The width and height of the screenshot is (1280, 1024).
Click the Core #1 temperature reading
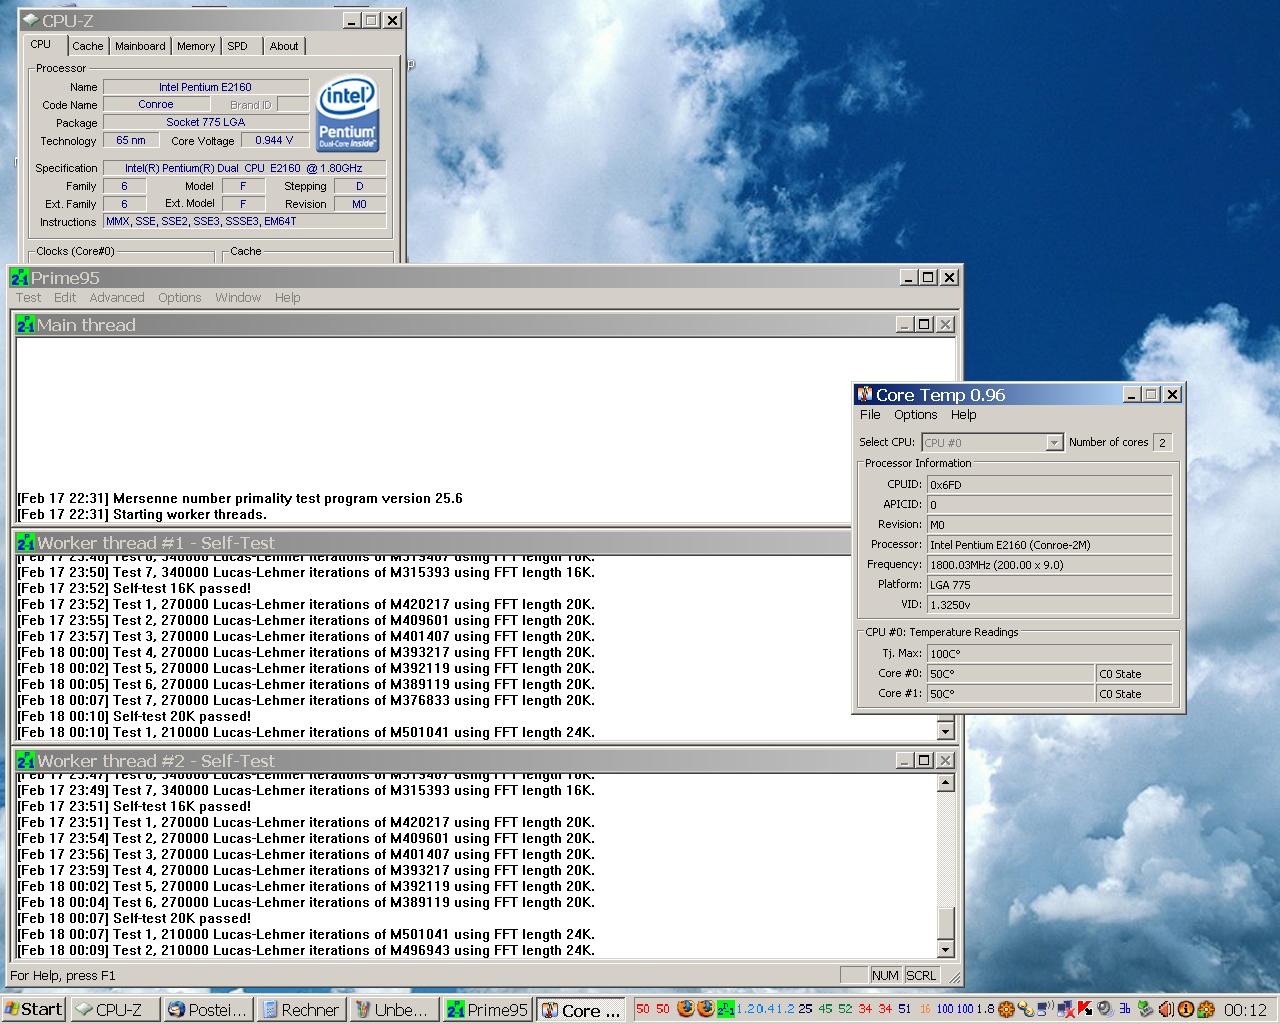tap(1010, 693)
